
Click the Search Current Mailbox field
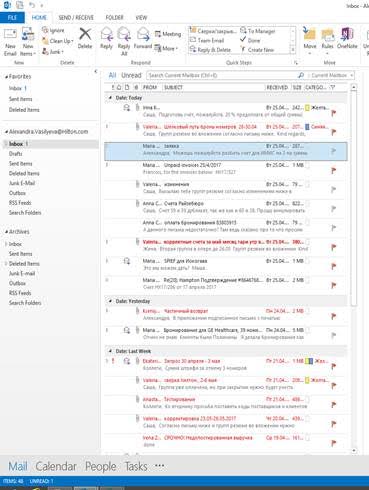pos(222,75)
